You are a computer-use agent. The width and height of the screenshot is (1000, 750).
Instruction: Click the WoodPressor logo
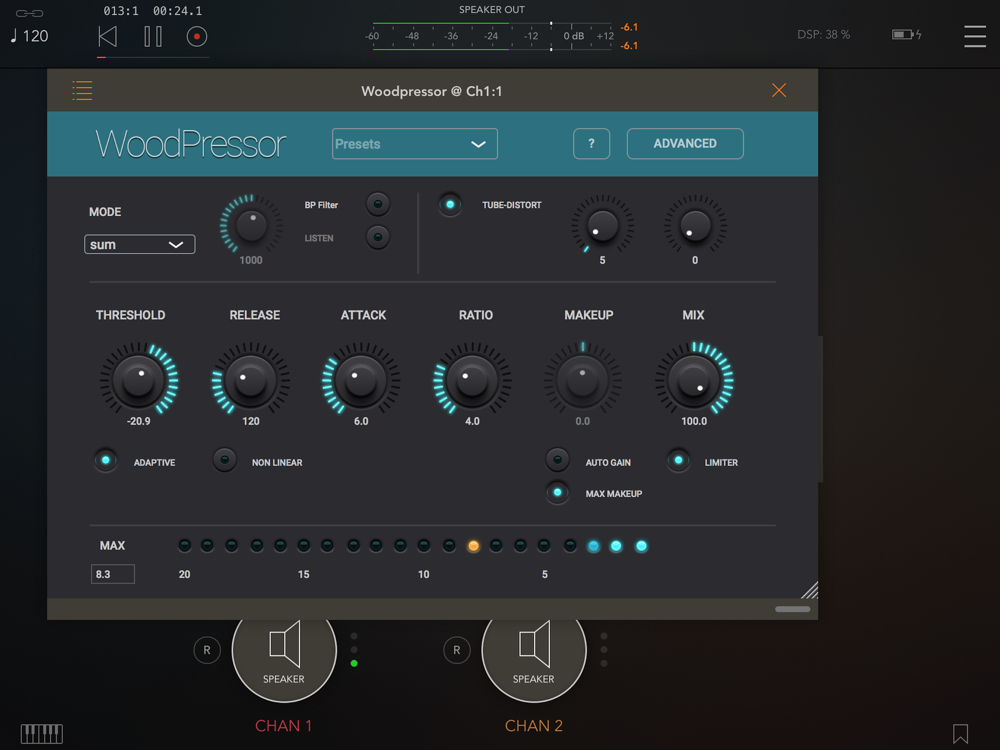pyautogui.click(x=191, y=143)
